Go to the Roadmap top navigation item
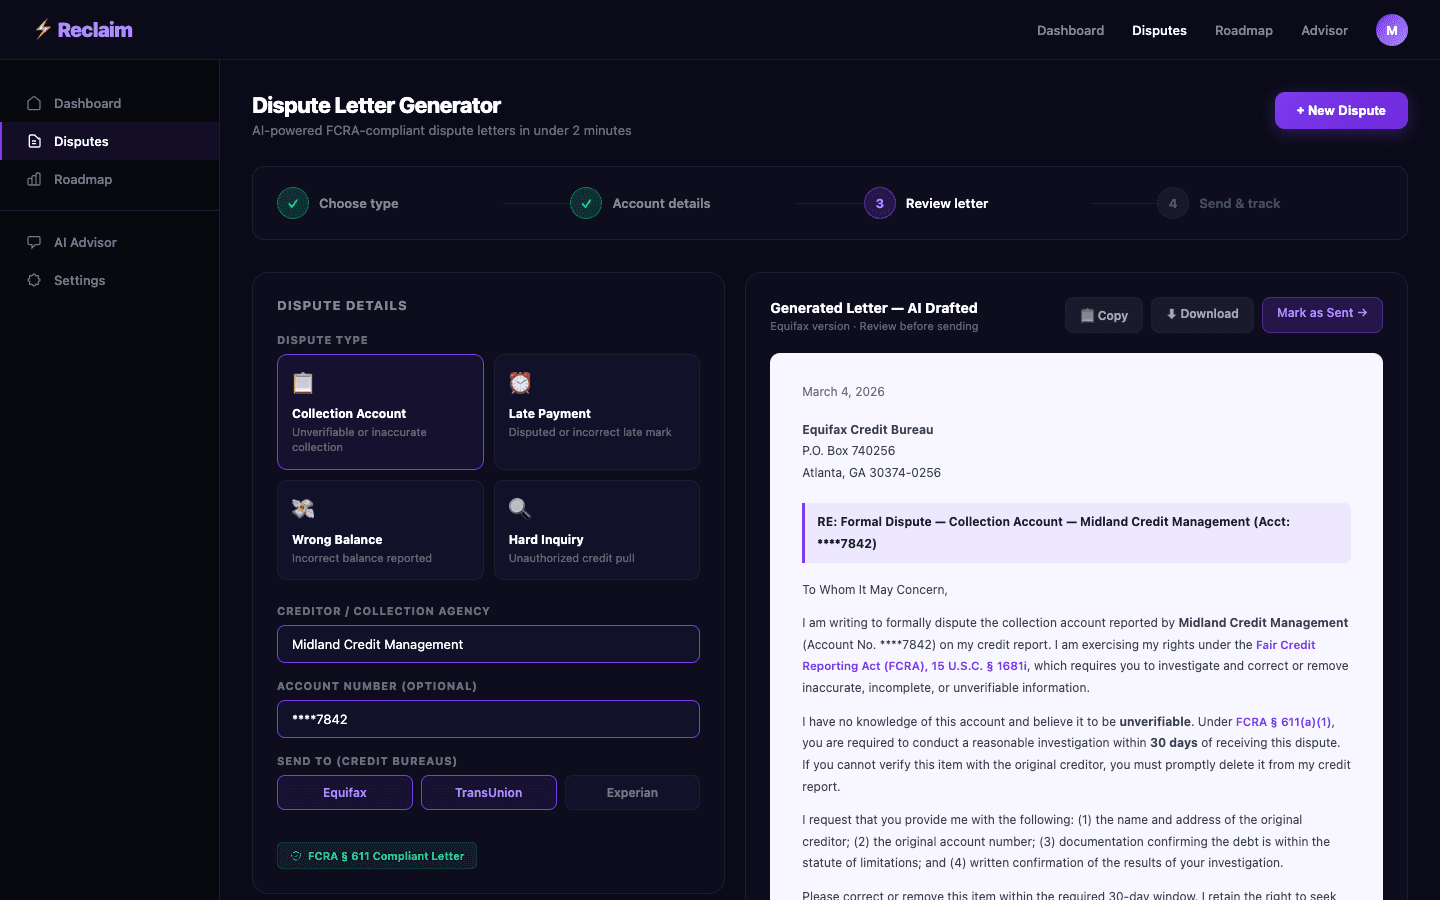 click(1243, 30)
